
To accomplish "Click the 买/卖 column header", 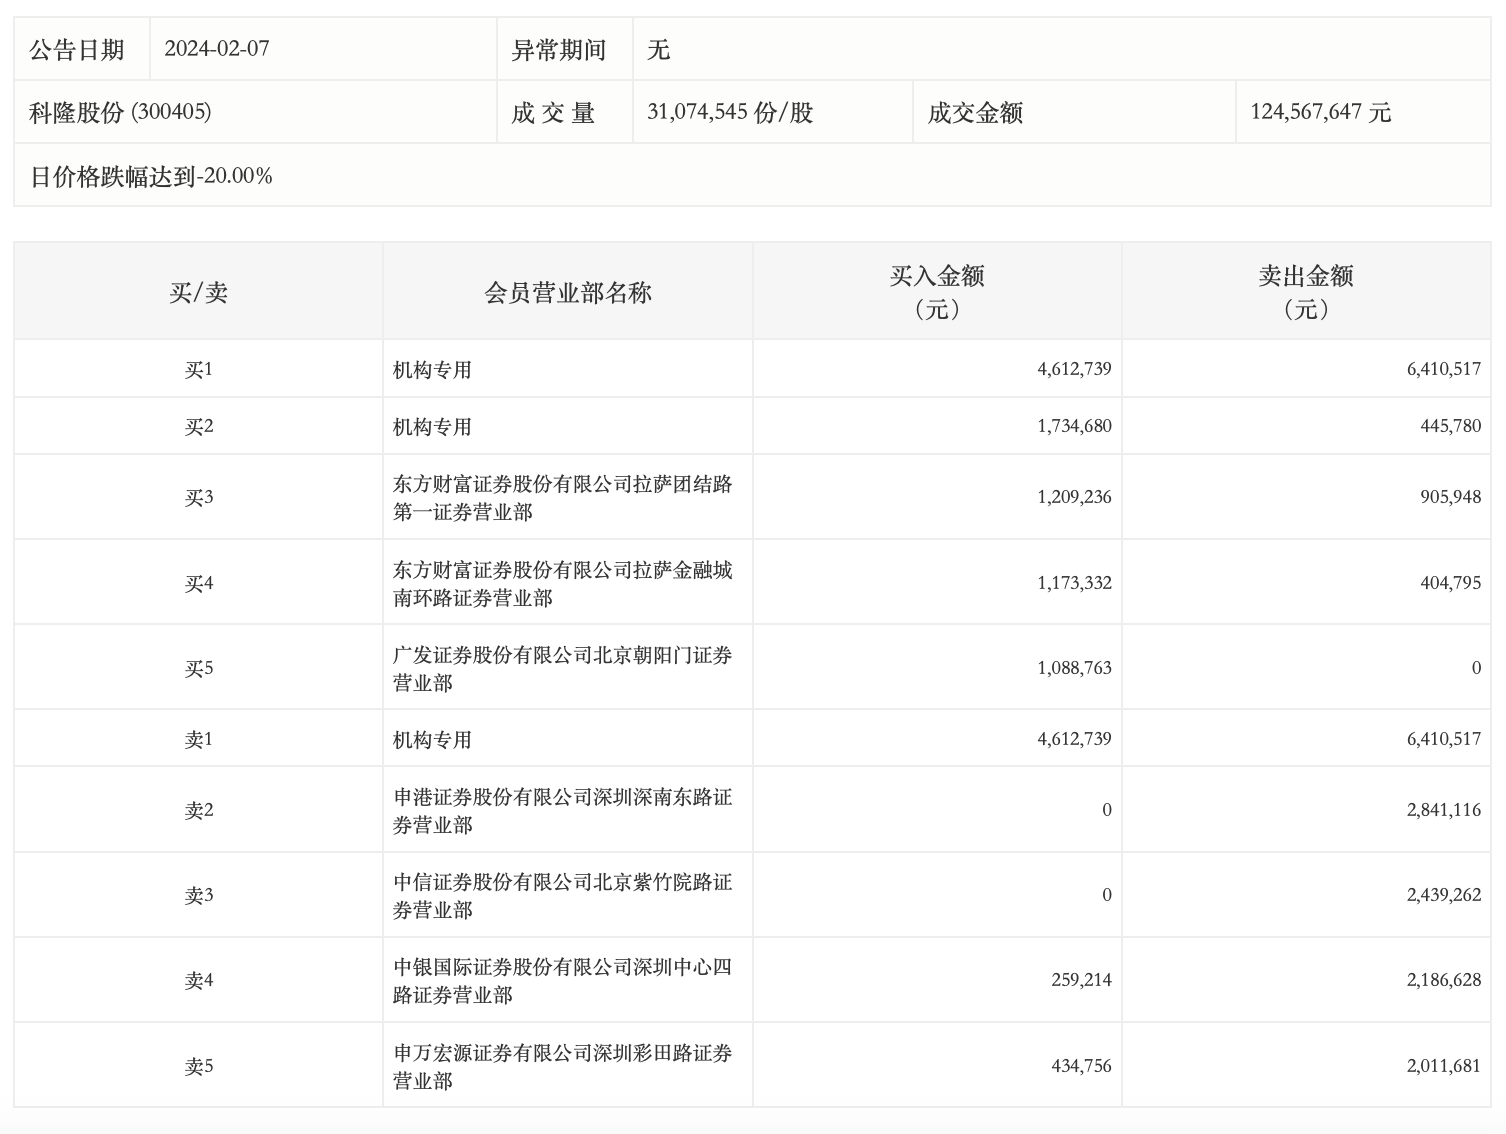I will click(198, 292).
